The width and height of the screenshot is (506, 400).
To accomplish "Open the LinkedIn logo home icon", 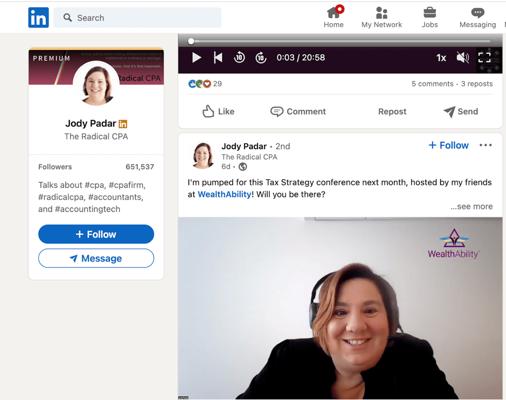I will 38,17.
